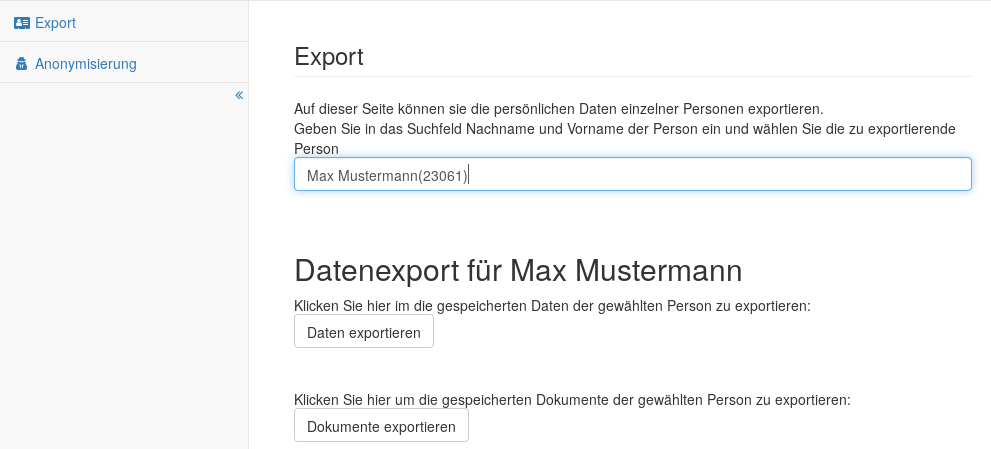The image size is (991, 449).
Task: Click the horizontal divider below Export heading
Action: (x=632, y=77)
